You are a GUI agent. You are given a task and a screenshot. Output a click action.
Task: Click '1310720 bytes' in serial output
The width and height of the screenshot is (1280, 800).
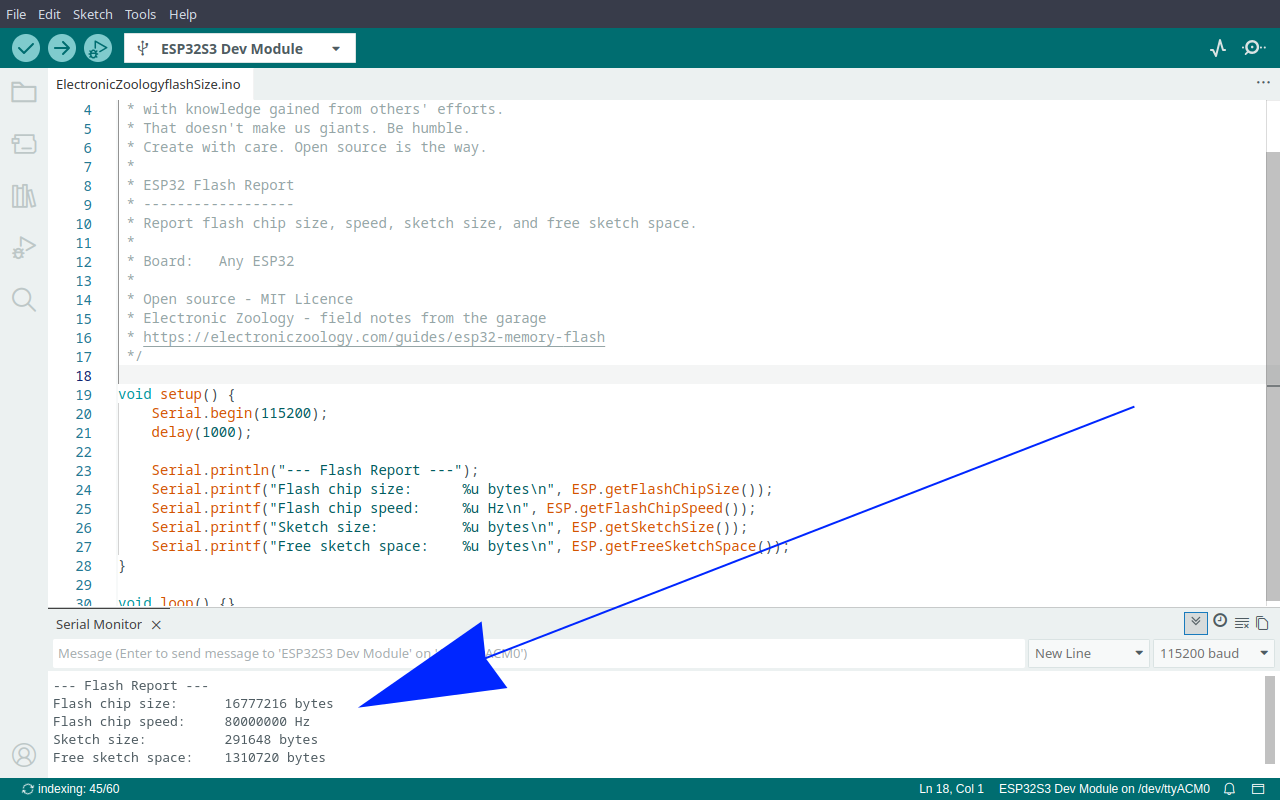click(x=275, y=758)
